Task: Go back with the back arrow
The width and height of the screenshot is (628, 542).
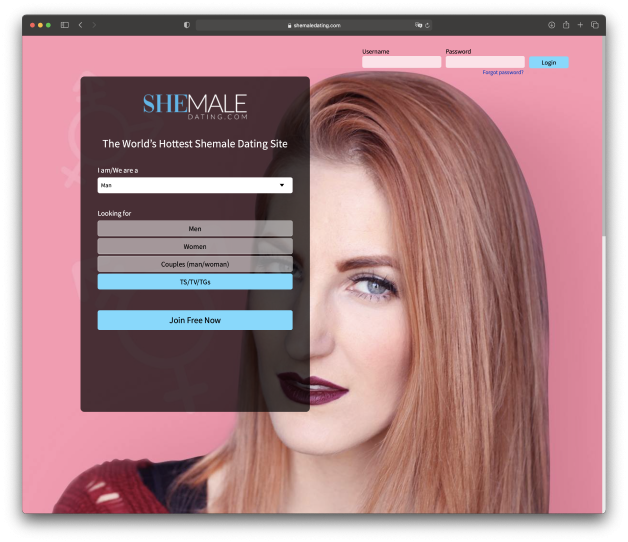Action: (81, 25)
